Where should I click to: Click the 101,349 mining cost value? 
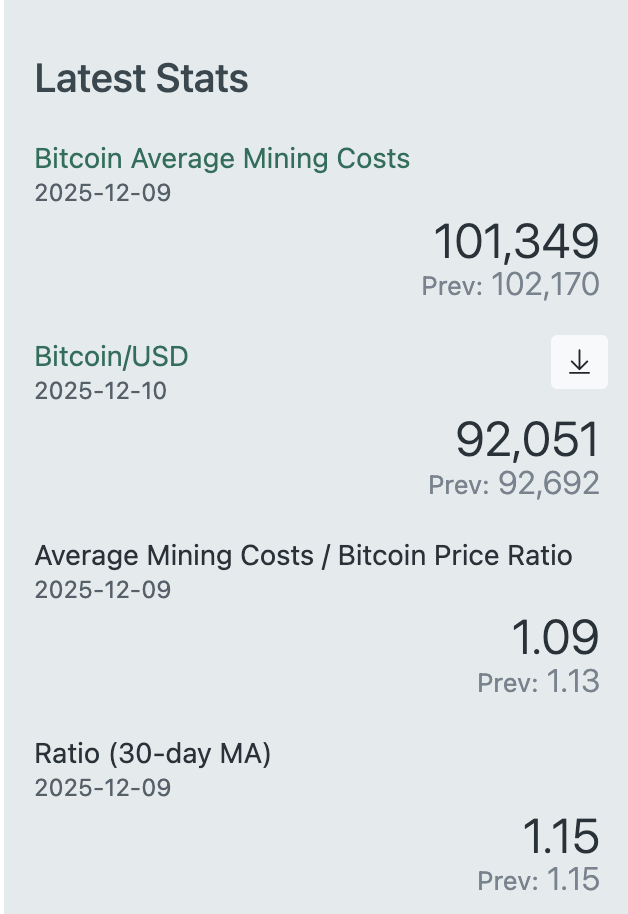[x=515, y=242]
